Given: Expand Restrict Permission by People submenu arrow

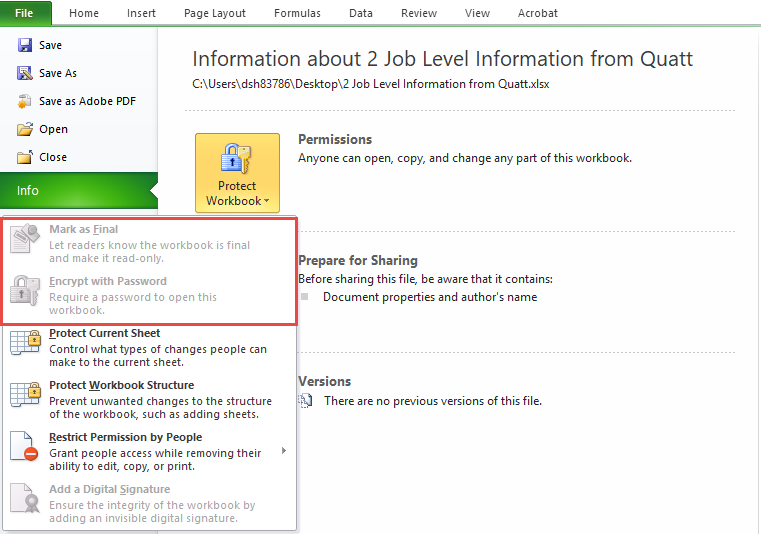Looking at the screenshot, I should pyautogui.click(x=284, y=451).
